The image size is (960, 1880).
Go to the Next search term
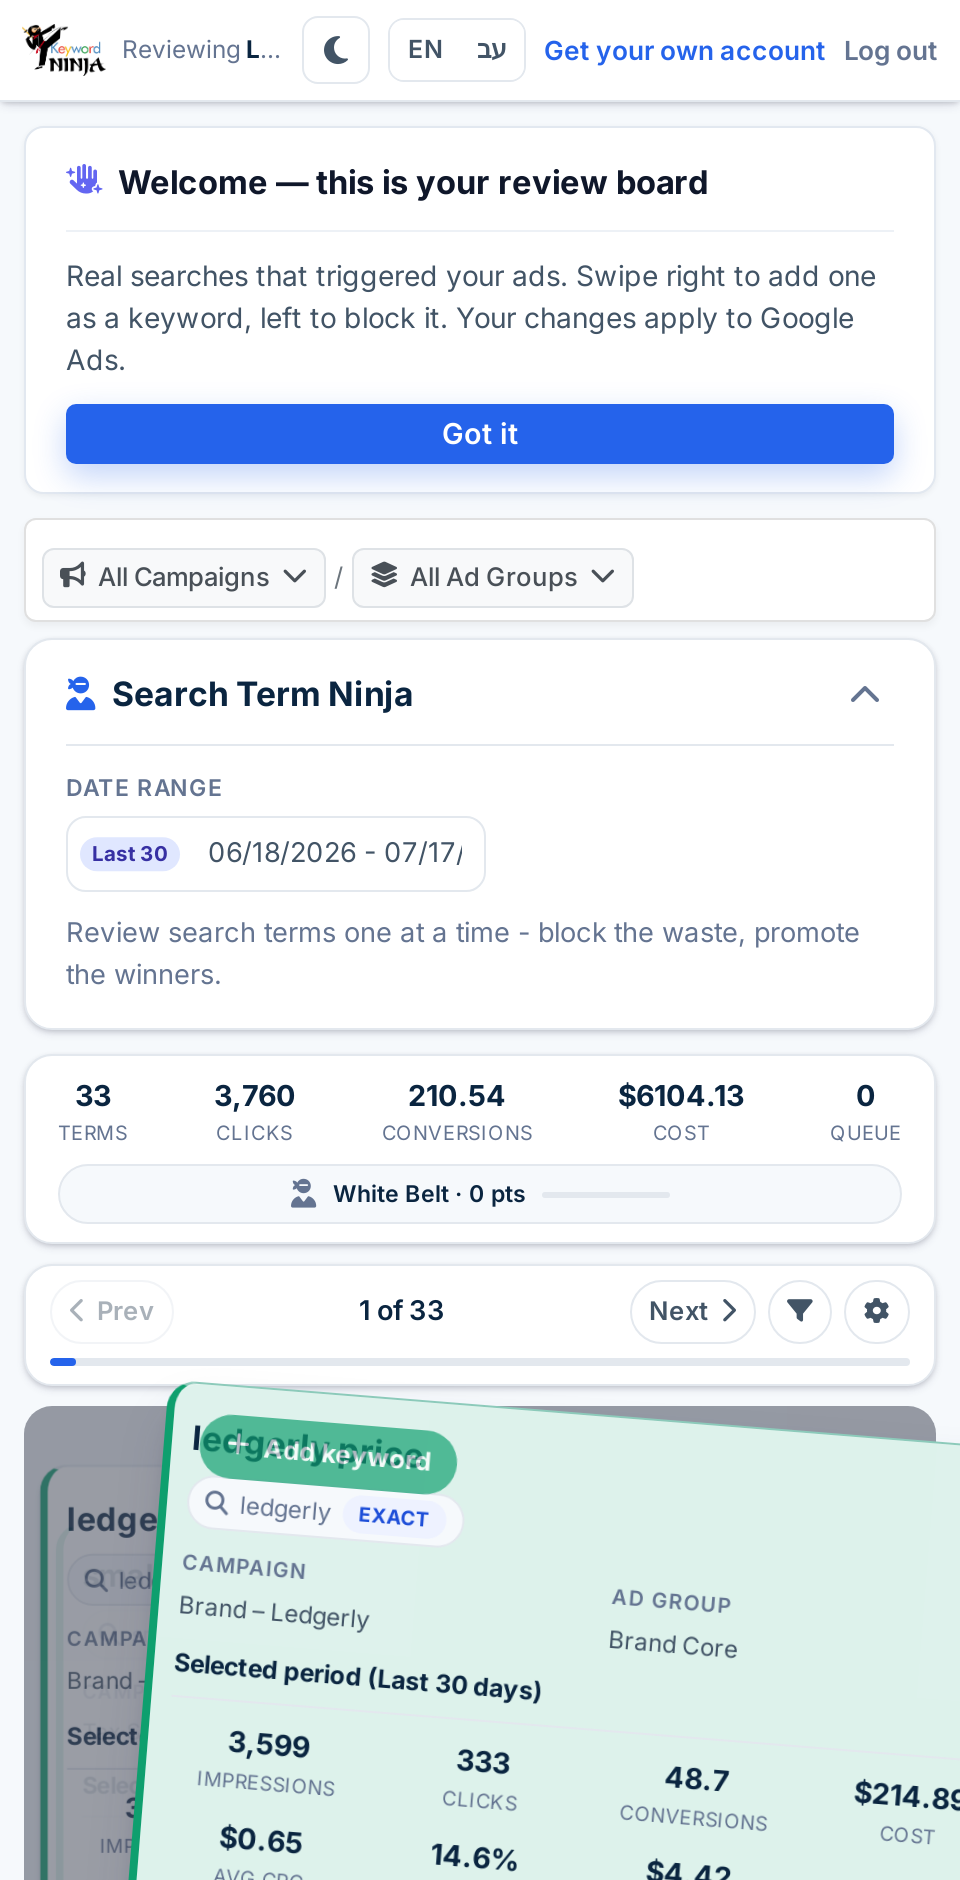coord(692,1311)
